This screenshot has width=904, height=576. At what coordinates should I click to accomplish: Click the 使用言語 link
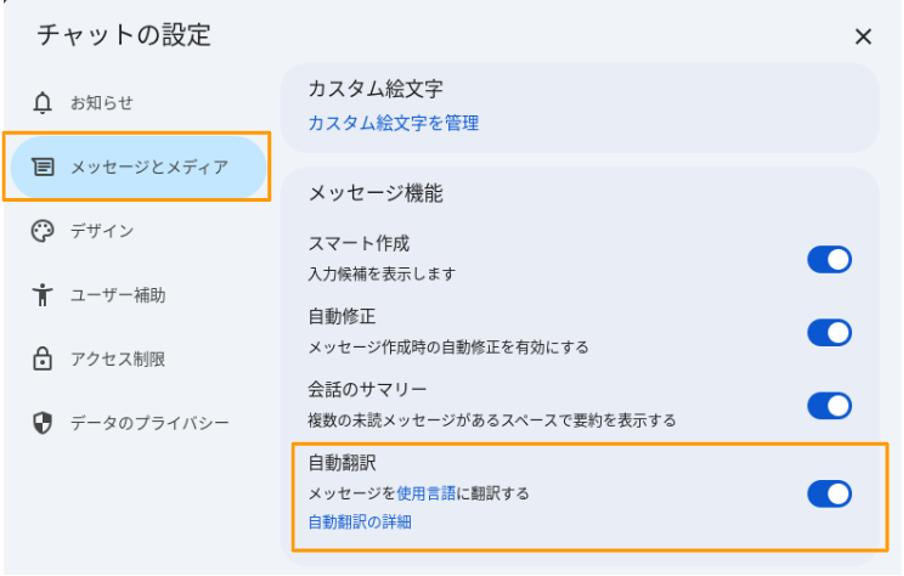click(426, 494)
